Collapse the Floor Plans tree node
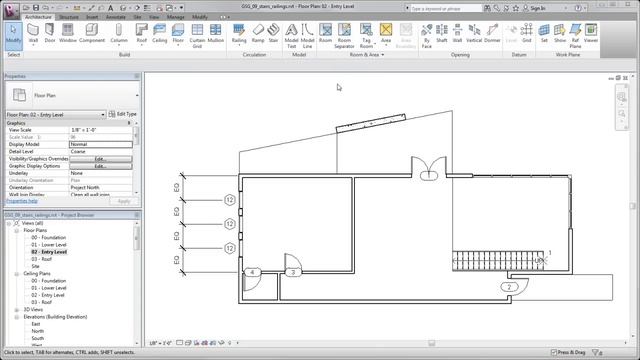This screenshot has width=640, height=360. coord(17,231)
